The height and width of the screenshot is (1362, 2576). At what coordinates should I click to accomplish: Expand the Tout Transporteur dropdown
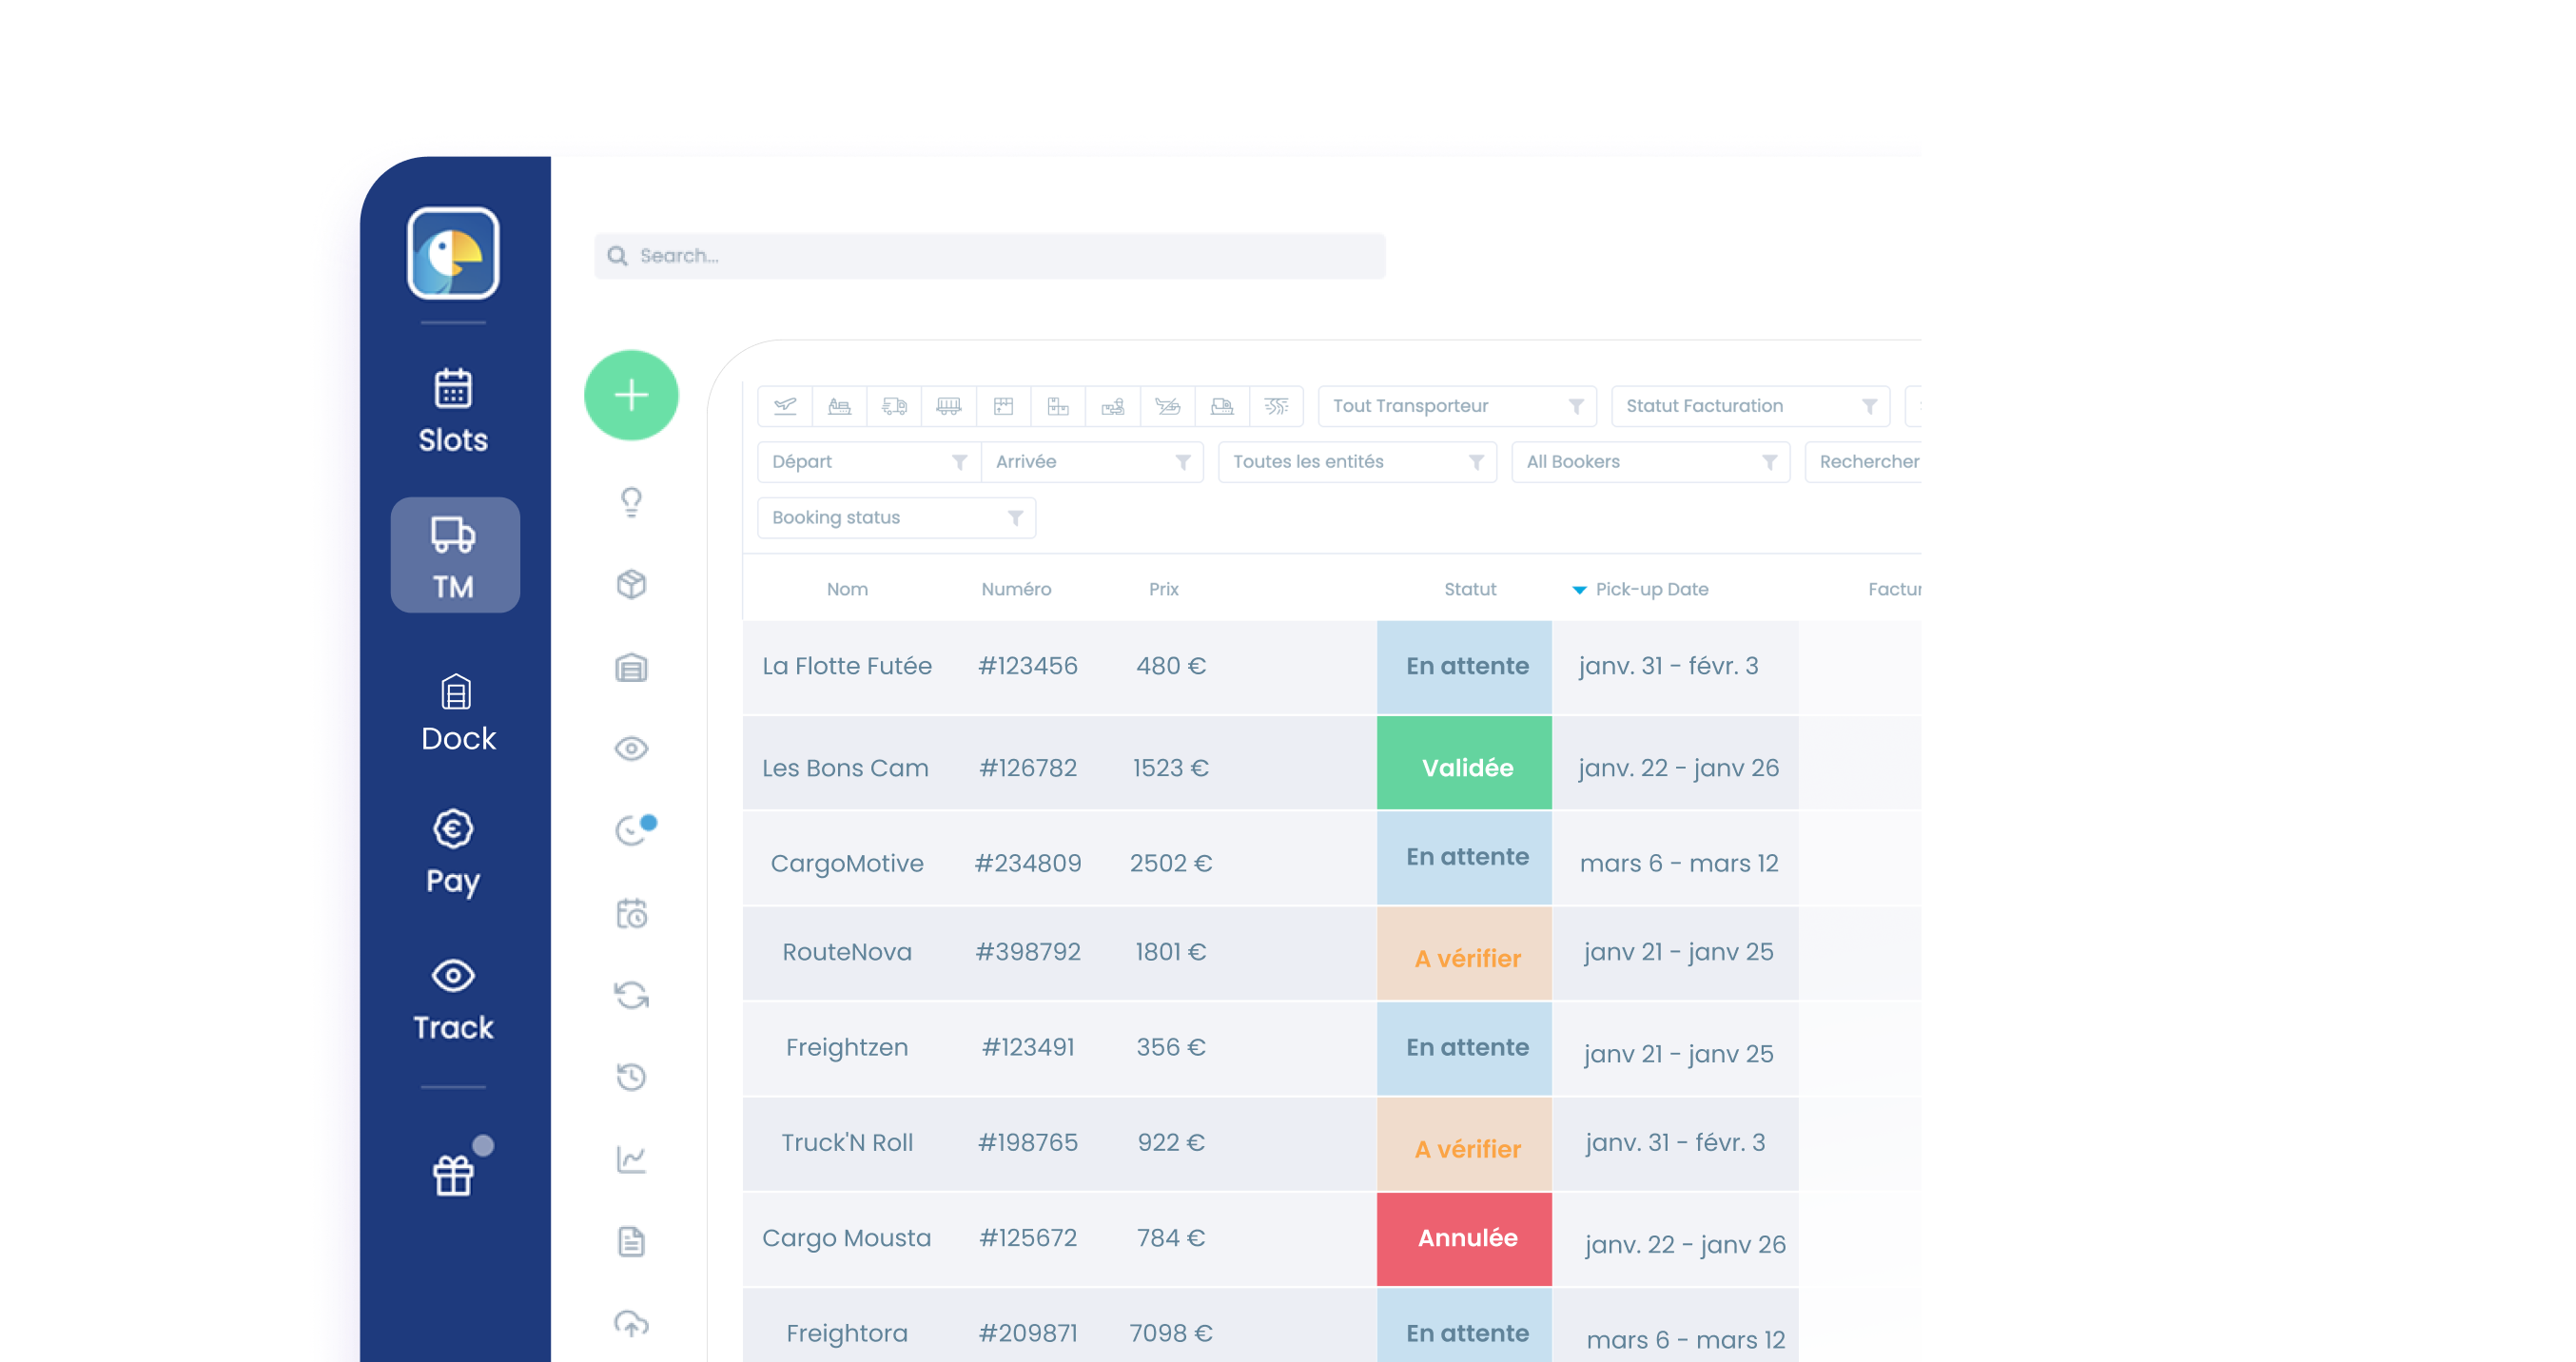coord(1456,406)
